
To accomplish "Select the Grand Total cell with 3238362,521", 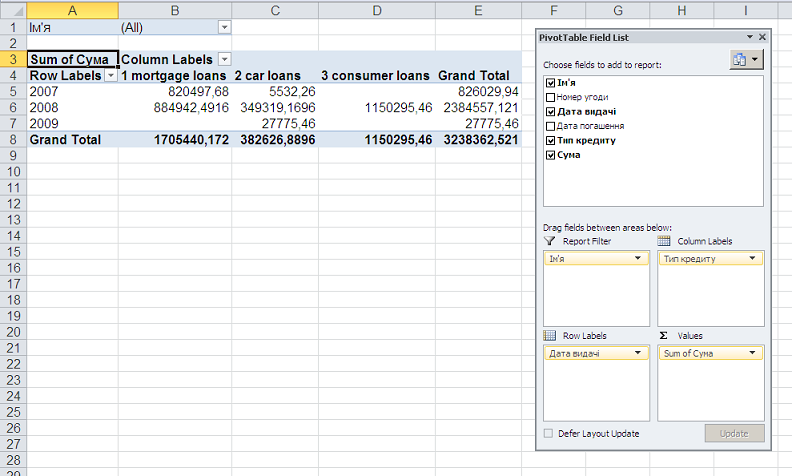I will [x=478, y=140].
